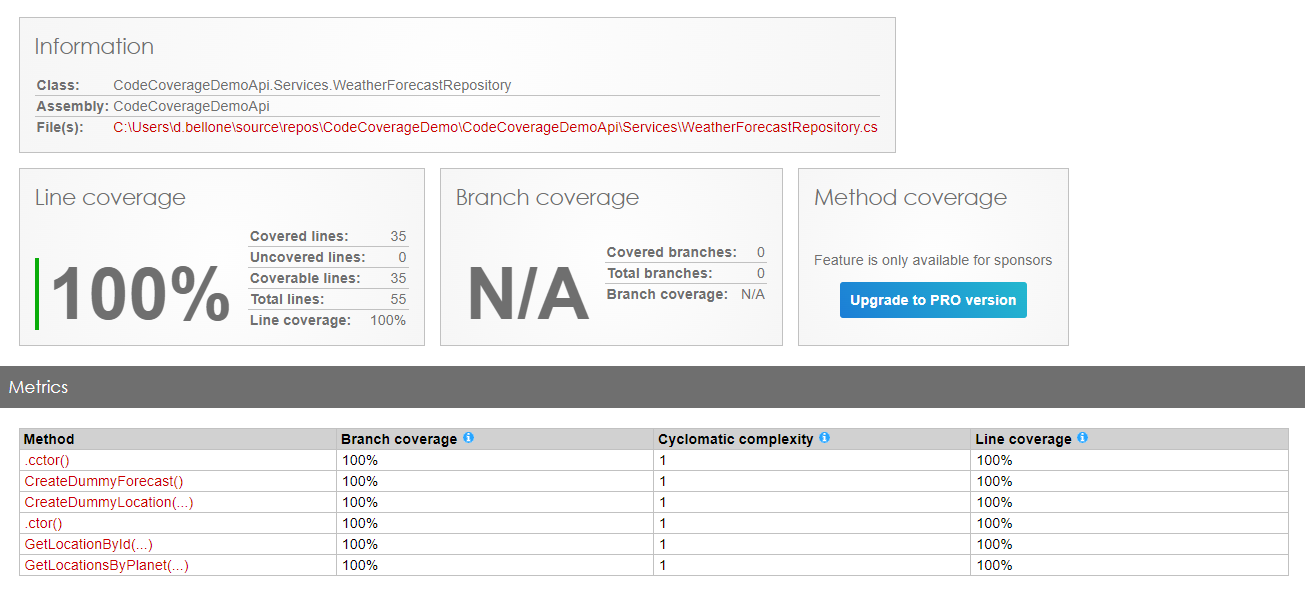Click the large 100% line coverage figure
1305x596 pixels.
click(140, 295)
